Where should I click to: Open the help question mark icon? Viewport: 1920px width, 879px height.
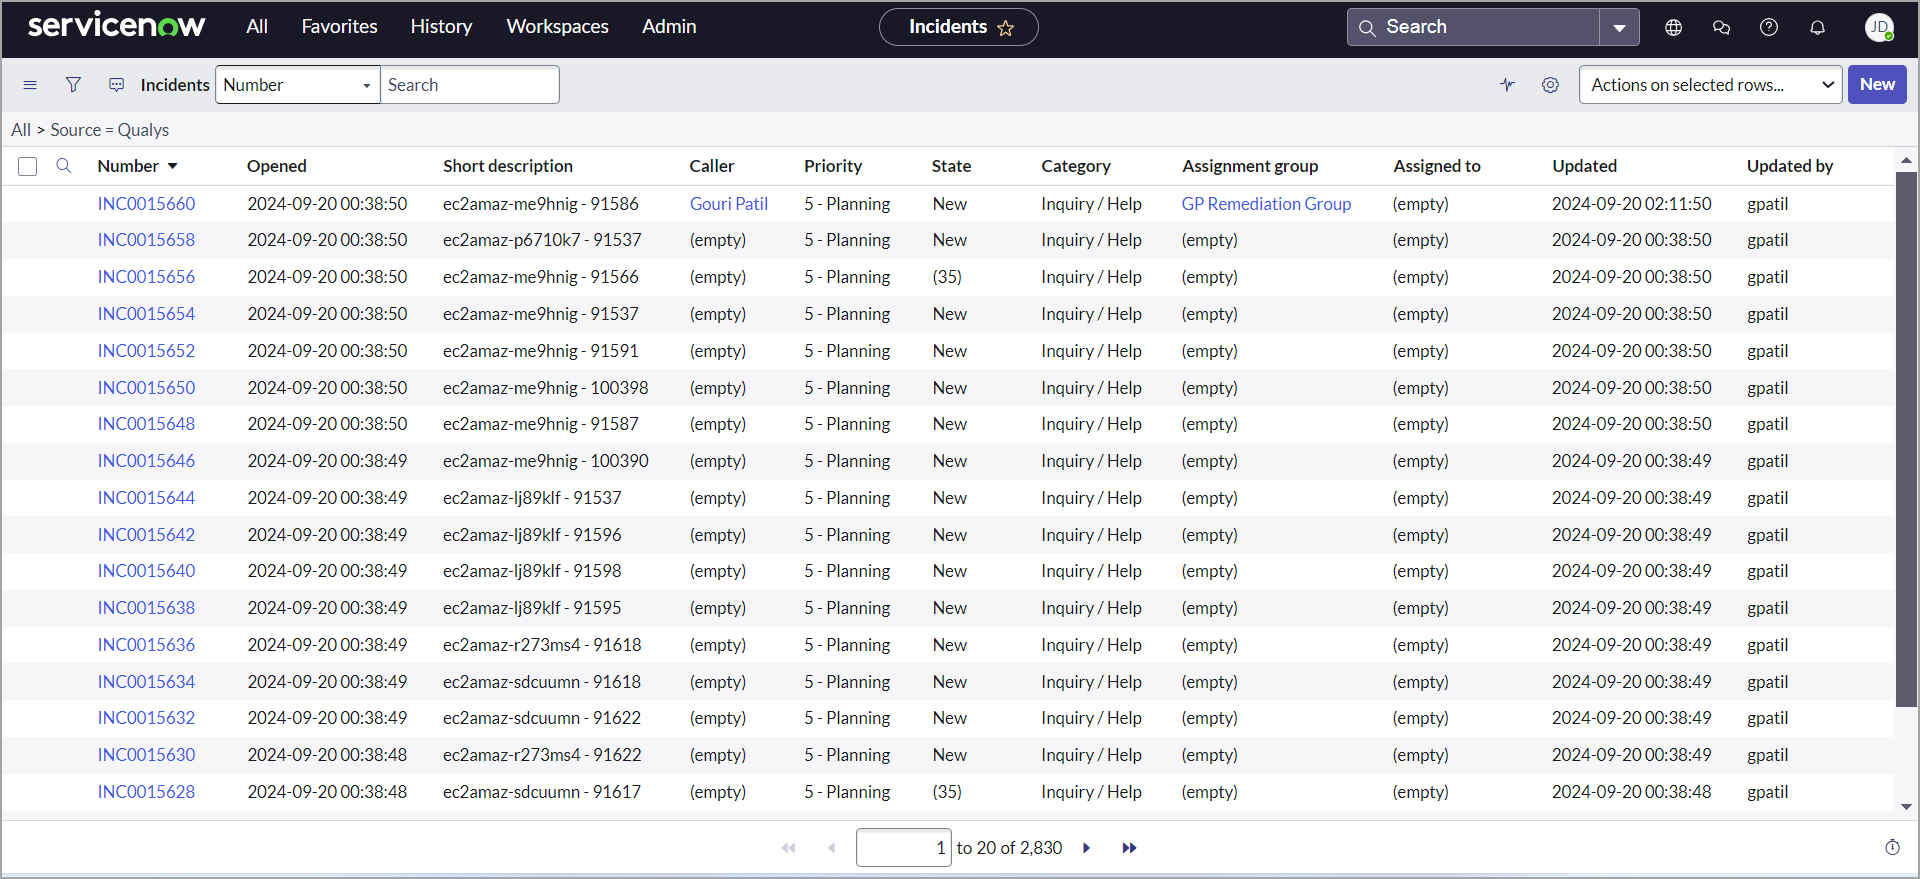[x=1768, y=27]
